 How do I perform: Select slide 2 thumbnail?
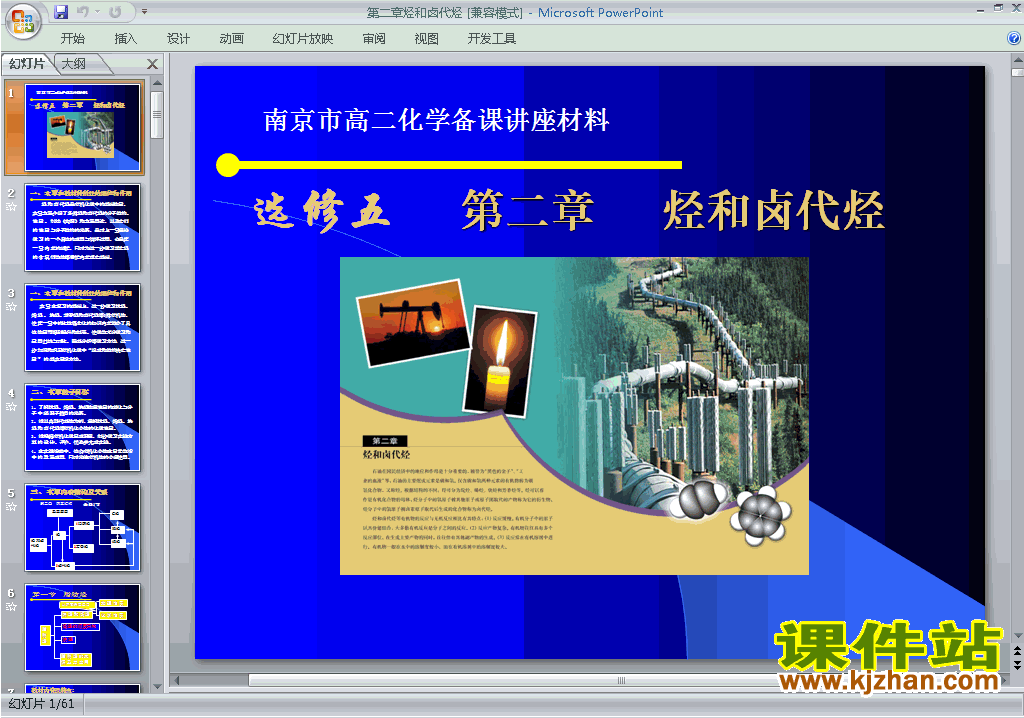[x=82, y=227]
